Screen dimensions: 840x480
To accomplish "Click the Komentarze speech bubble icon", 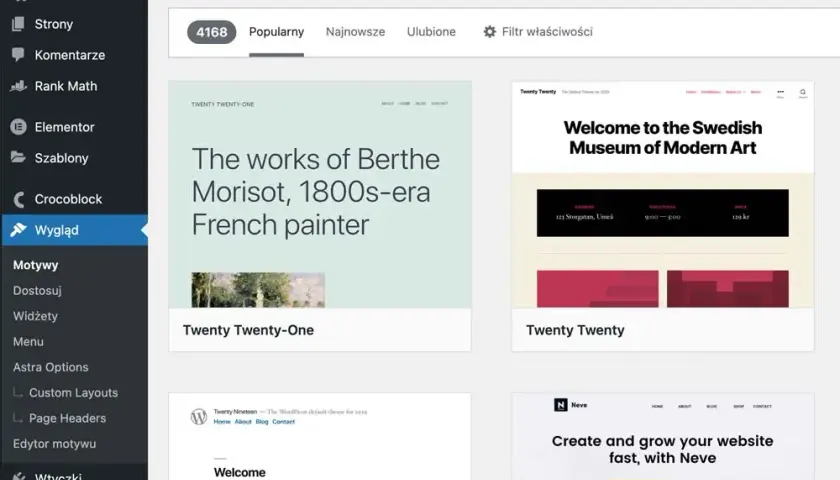I will tap(18, 55).
